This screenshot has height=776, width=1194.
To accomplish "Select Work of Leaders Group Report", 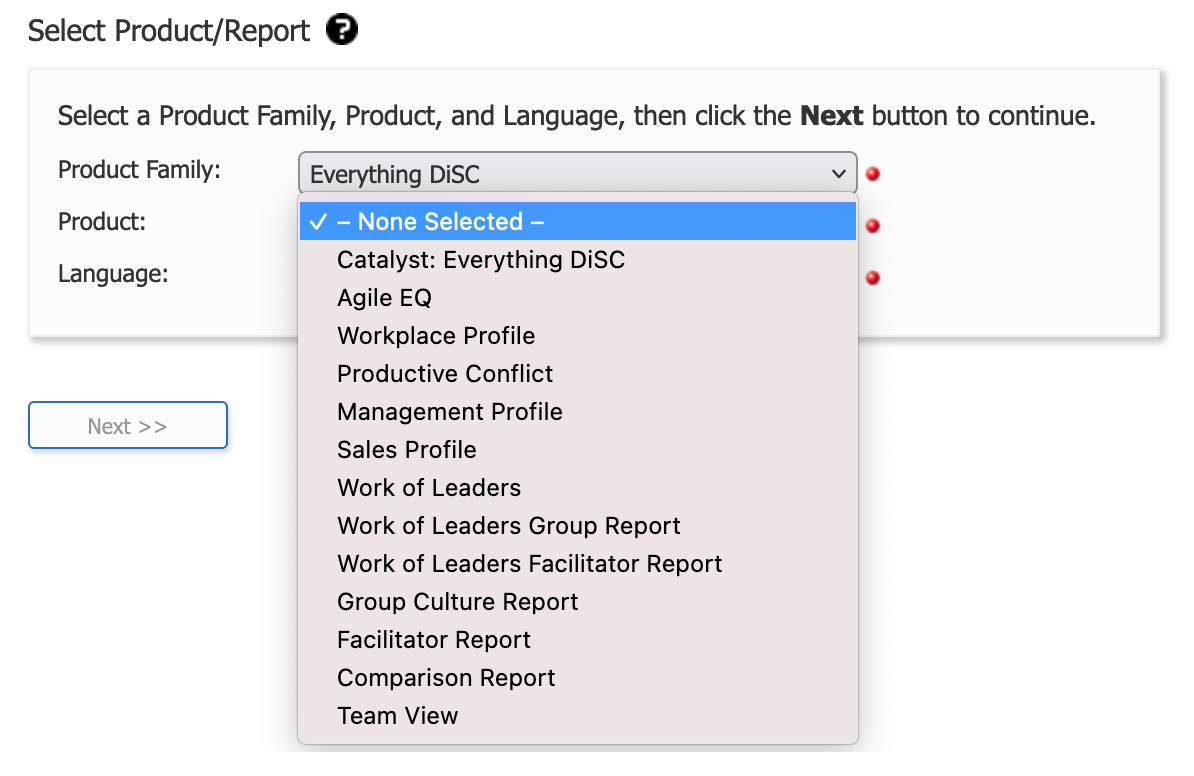I will click(x=577, y=526).
